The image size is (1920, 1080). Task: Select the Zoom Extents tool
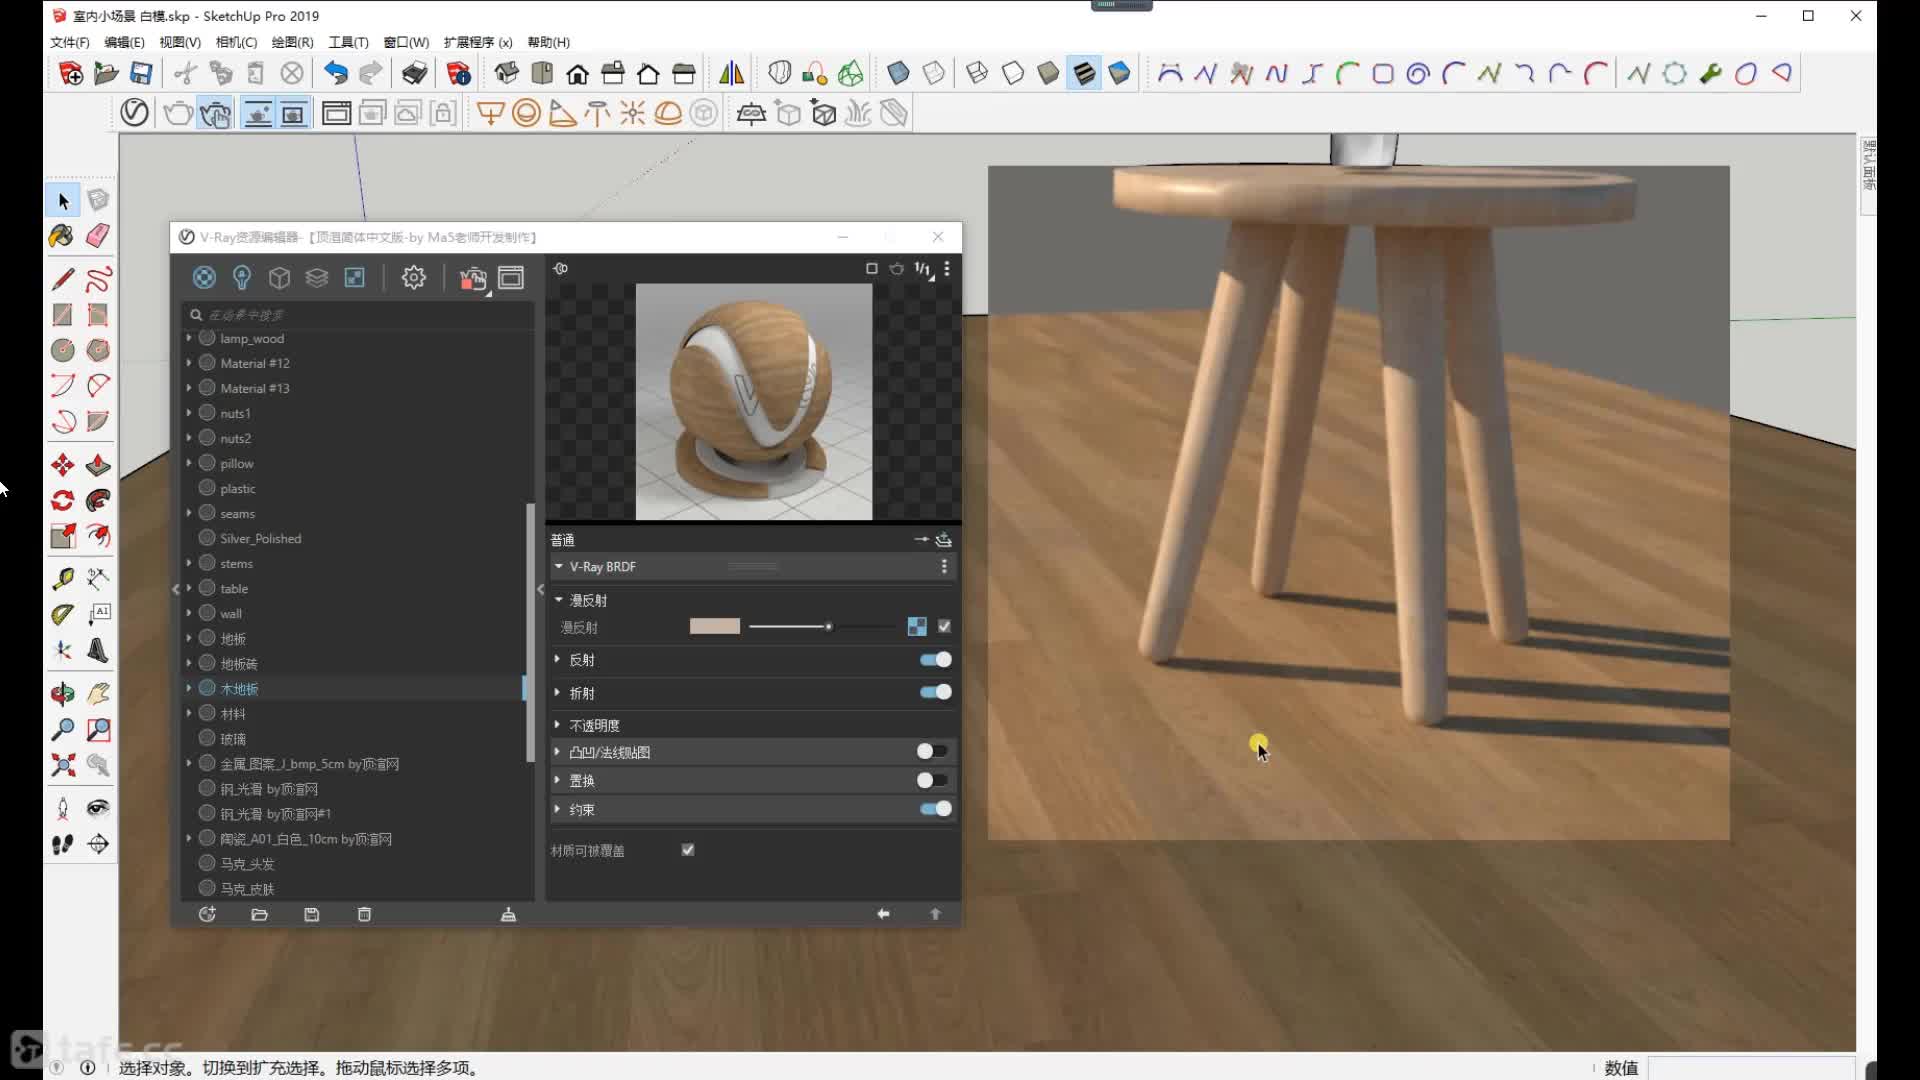click(62, 766)
